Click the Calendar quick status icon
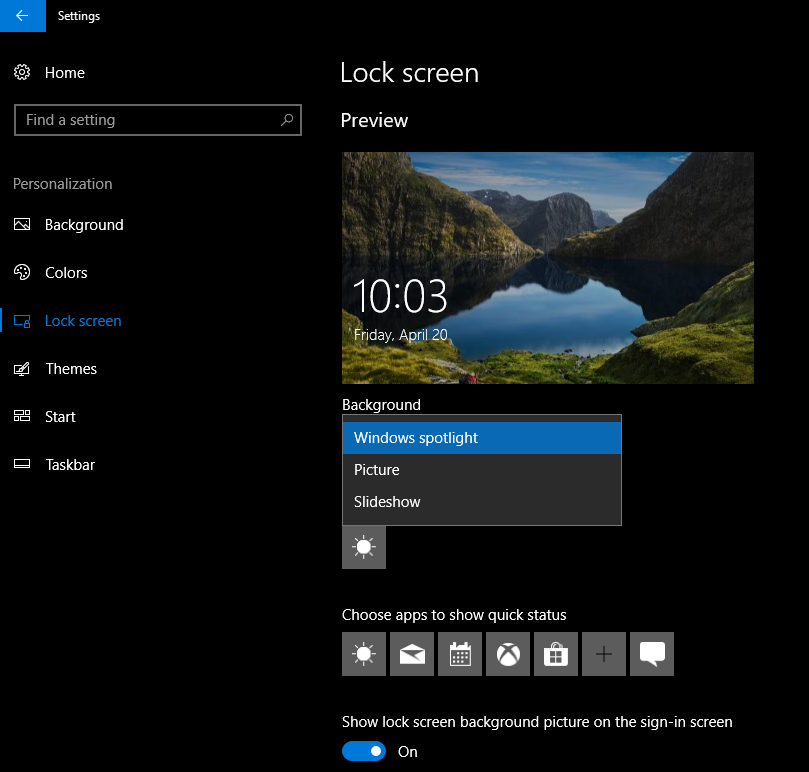The width and height of the screenshot is (809, 772). coord(459,653)
